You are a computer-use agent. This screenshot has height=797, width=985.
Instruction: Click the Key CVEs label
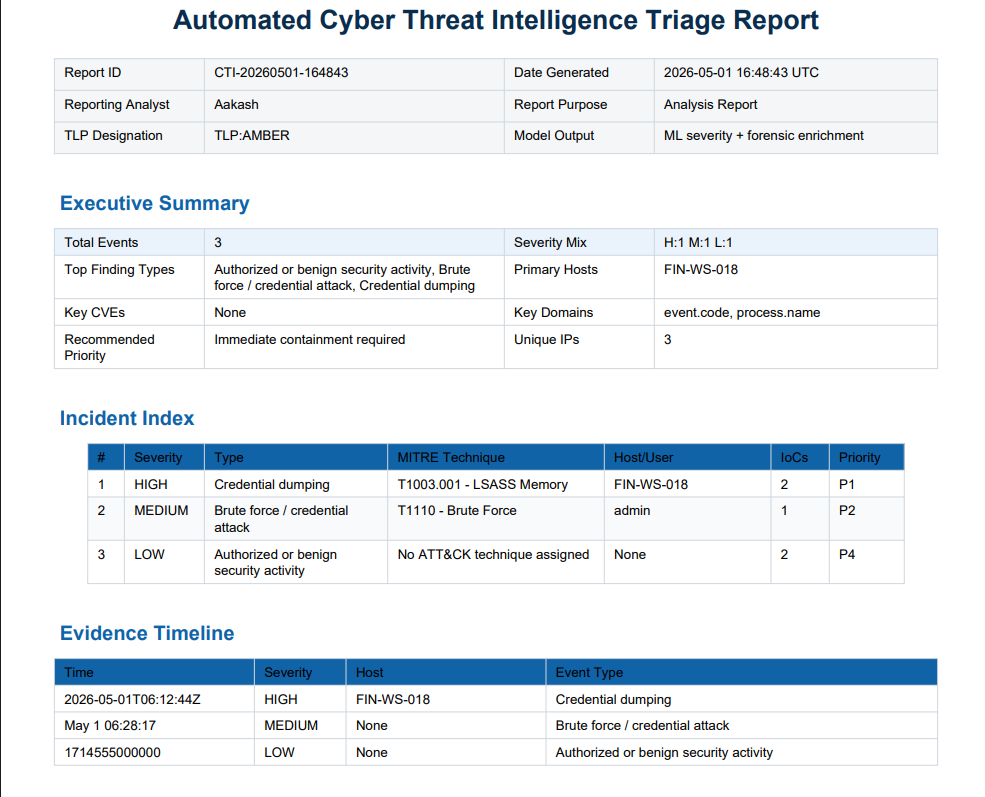[x=94, y=313]
